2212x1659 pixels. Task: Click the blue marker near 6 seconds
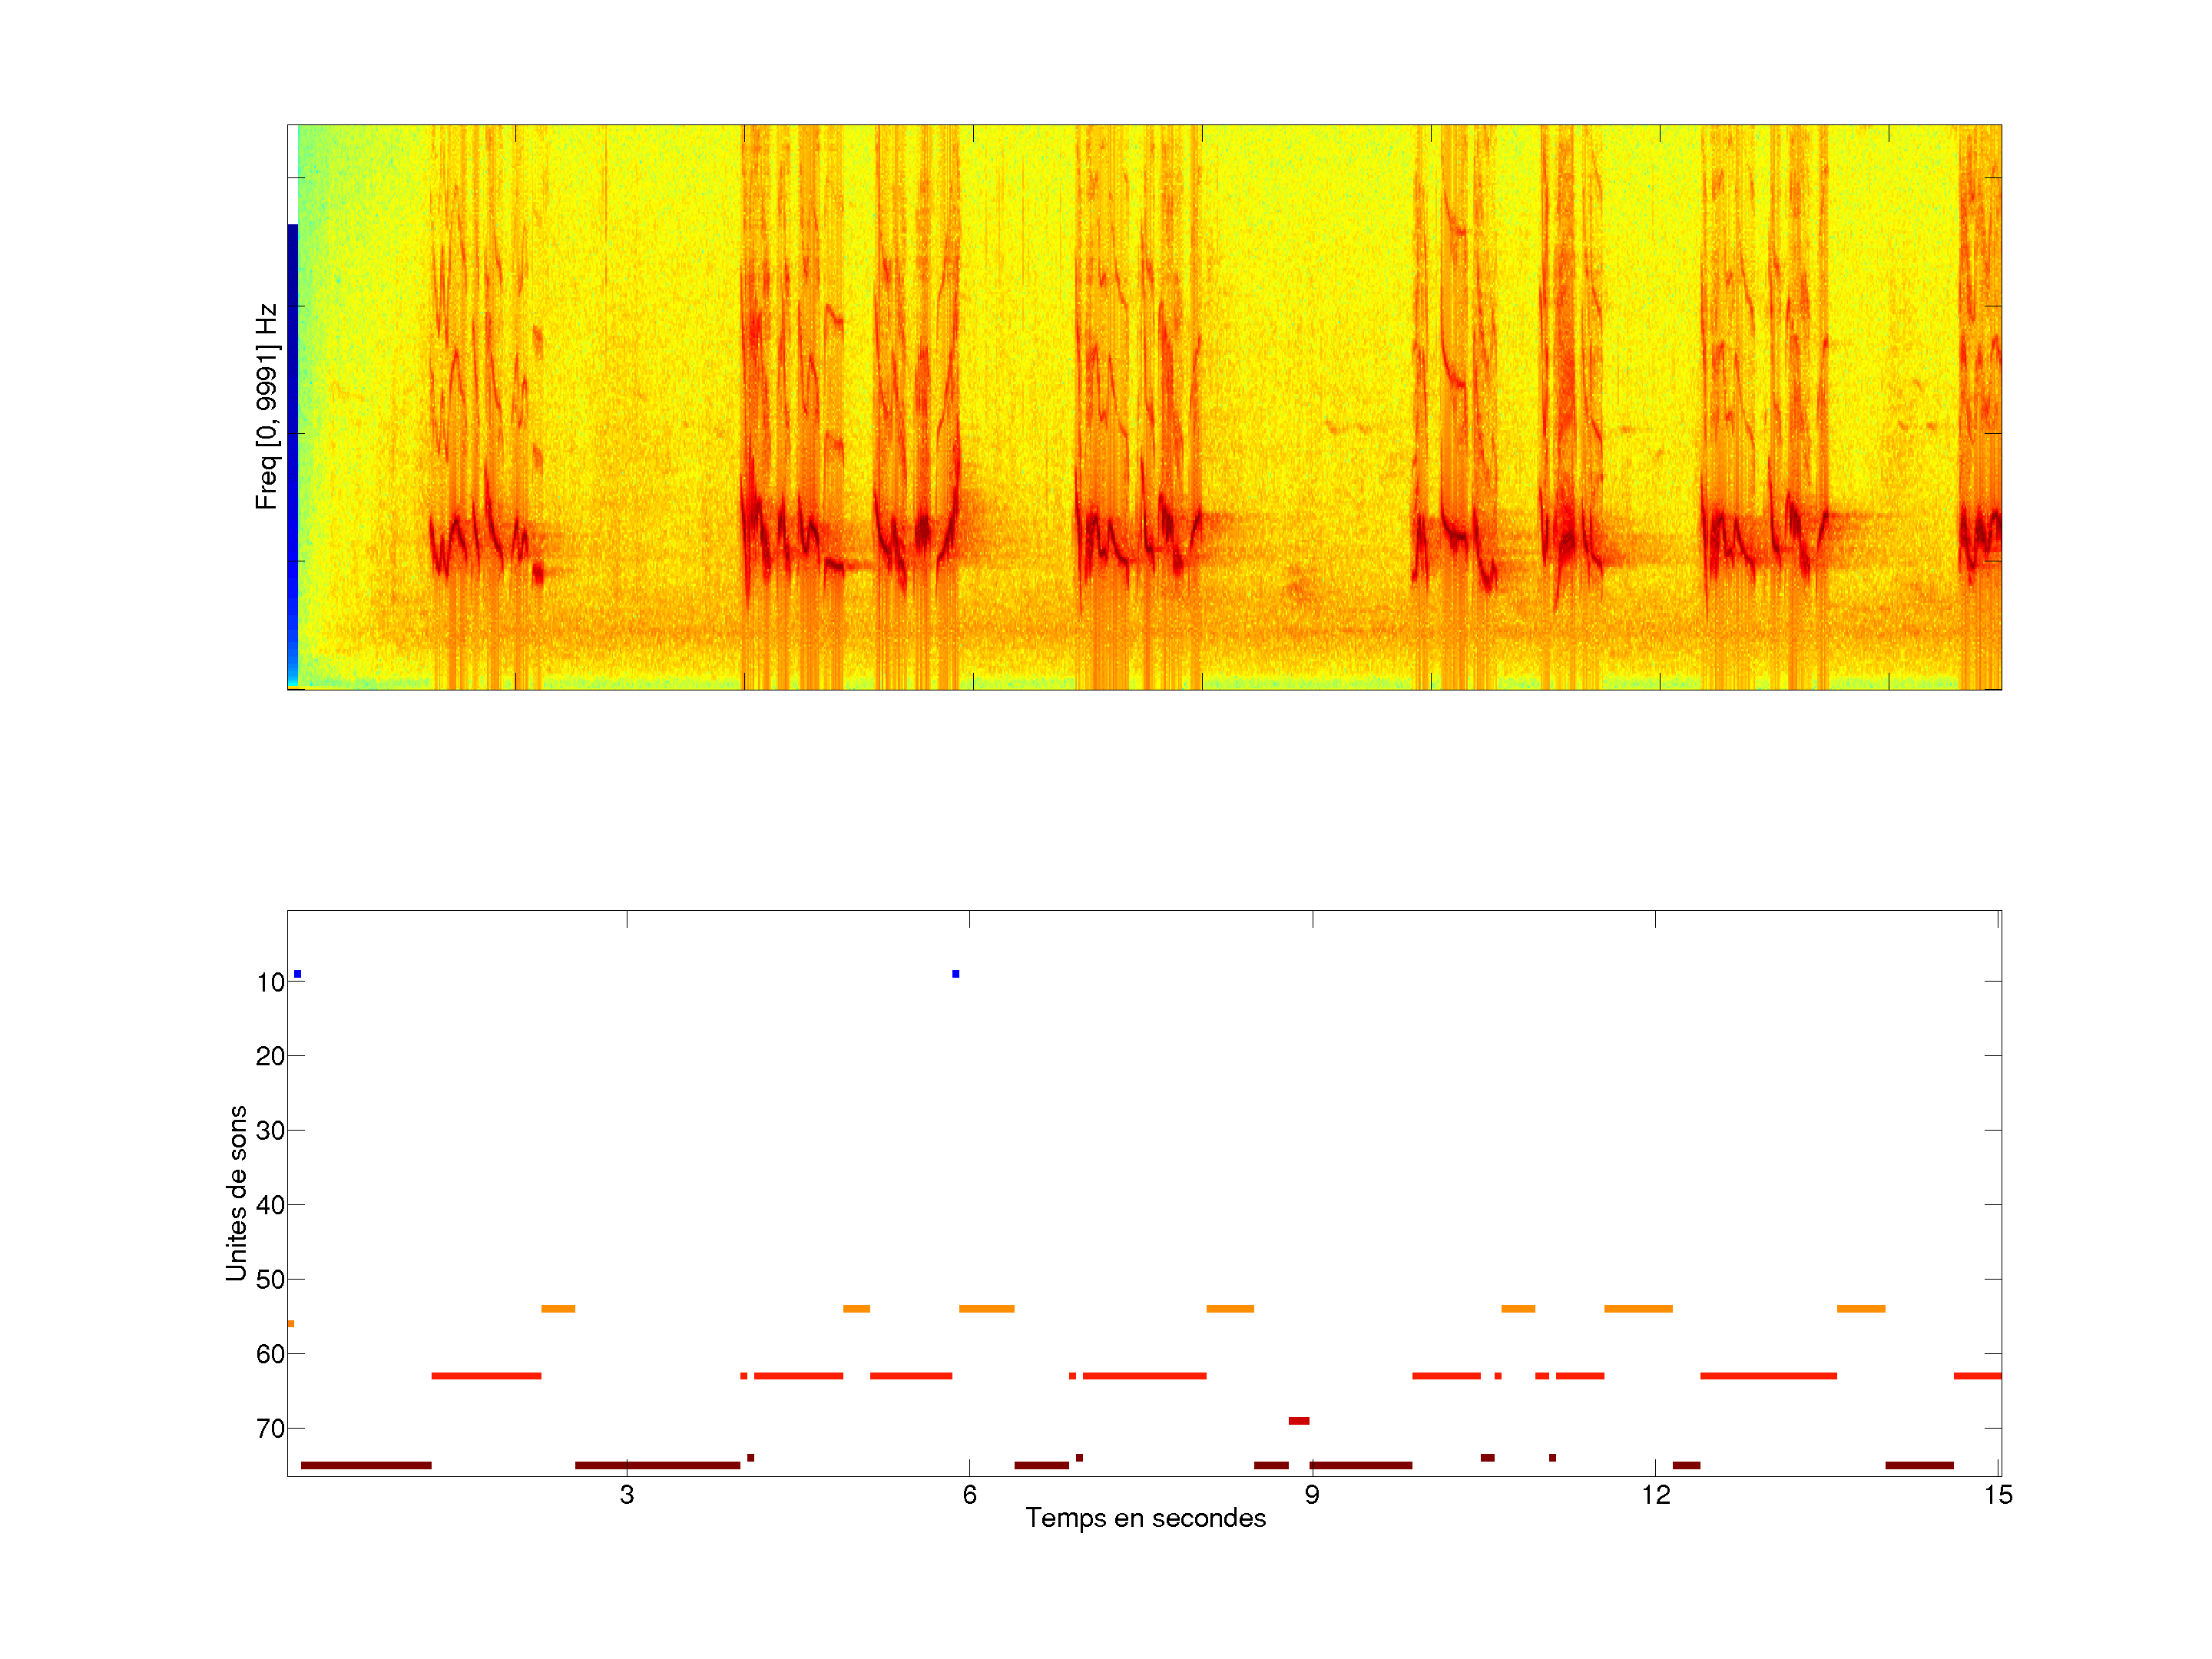point(955,973)
